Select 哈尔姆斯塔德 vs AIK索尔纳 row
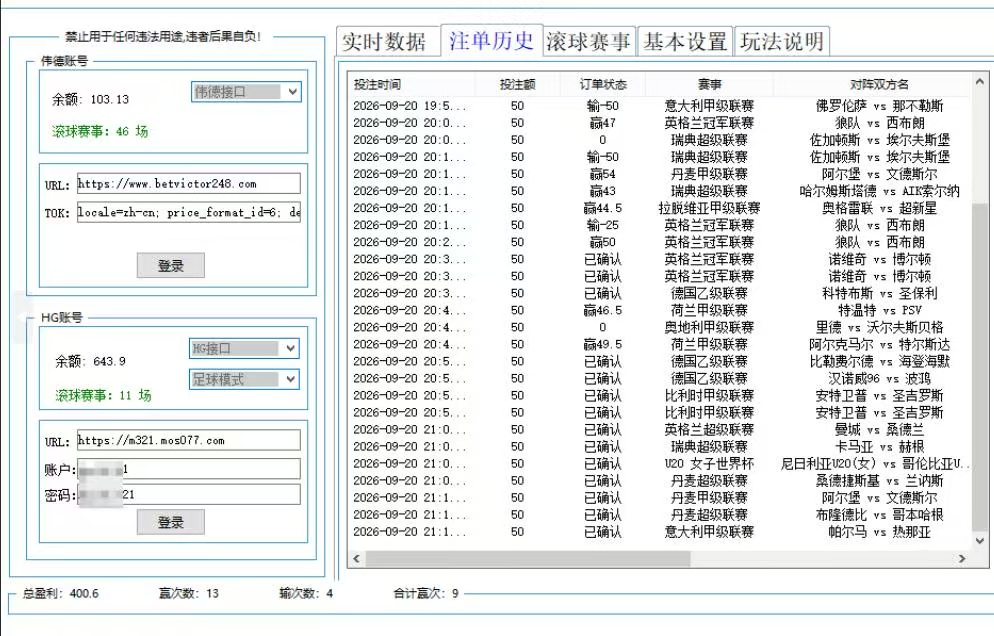 (x=659, y=191)
